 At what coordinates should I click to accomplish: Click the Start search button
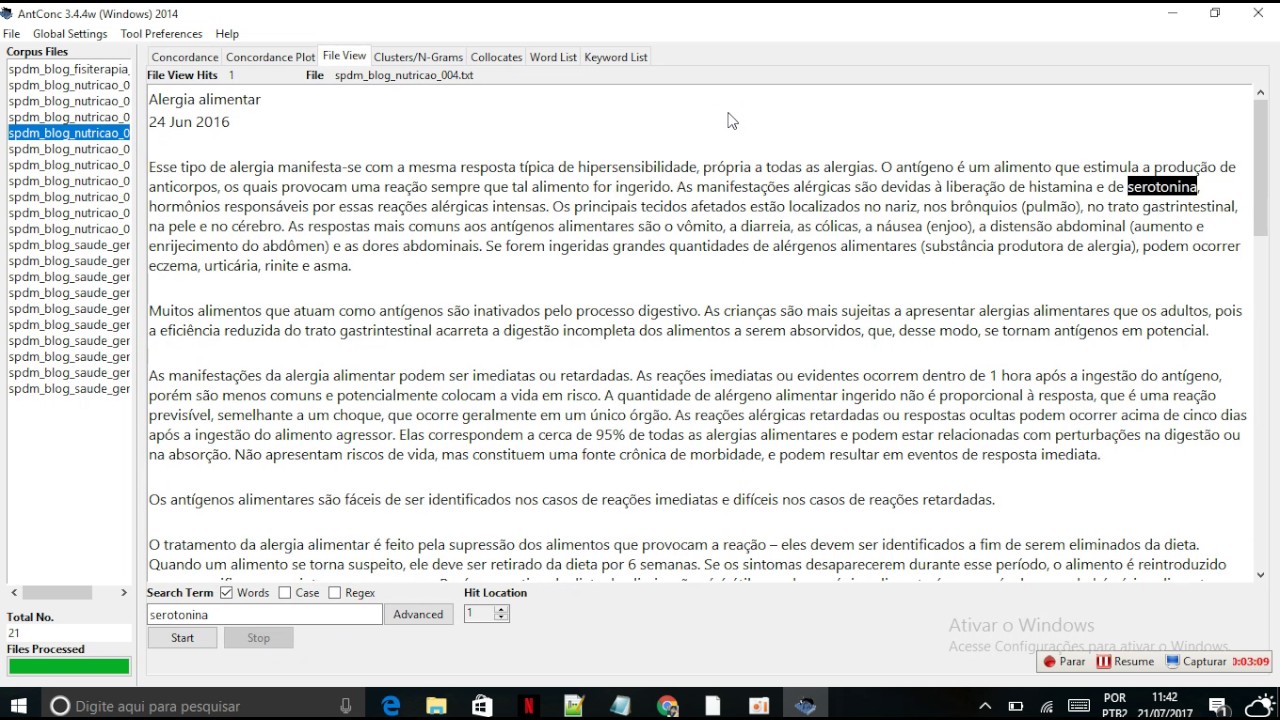pyautogui.click(x=182, y=638)
